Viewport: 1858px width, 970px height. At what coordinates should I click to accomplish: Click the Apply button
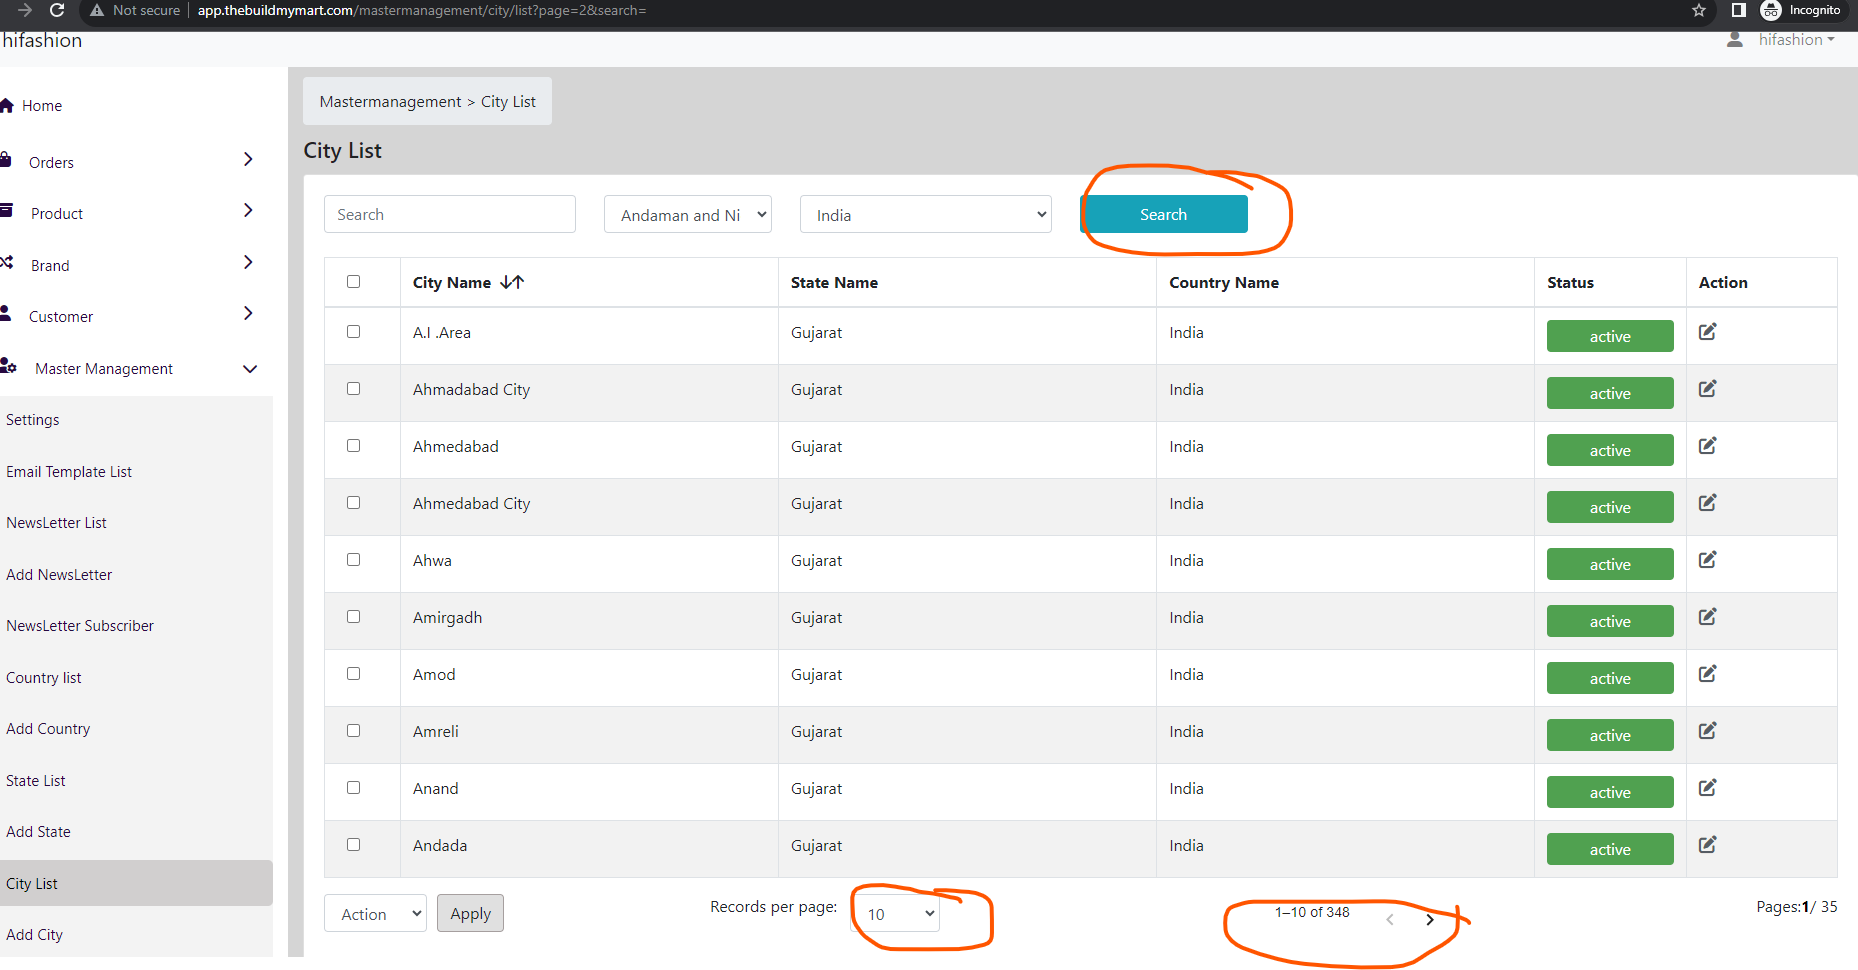click(470, 913)
